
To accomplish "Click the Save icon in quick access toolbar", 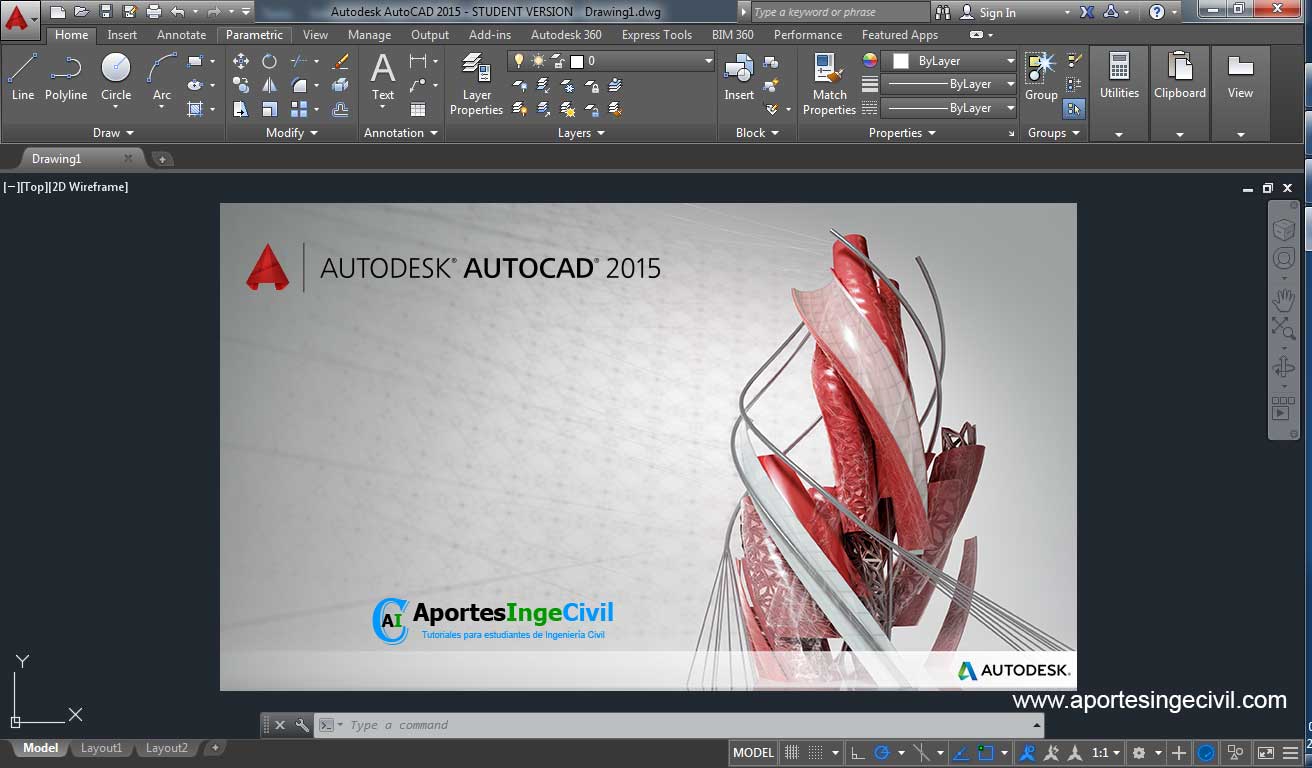I will 105,12.
